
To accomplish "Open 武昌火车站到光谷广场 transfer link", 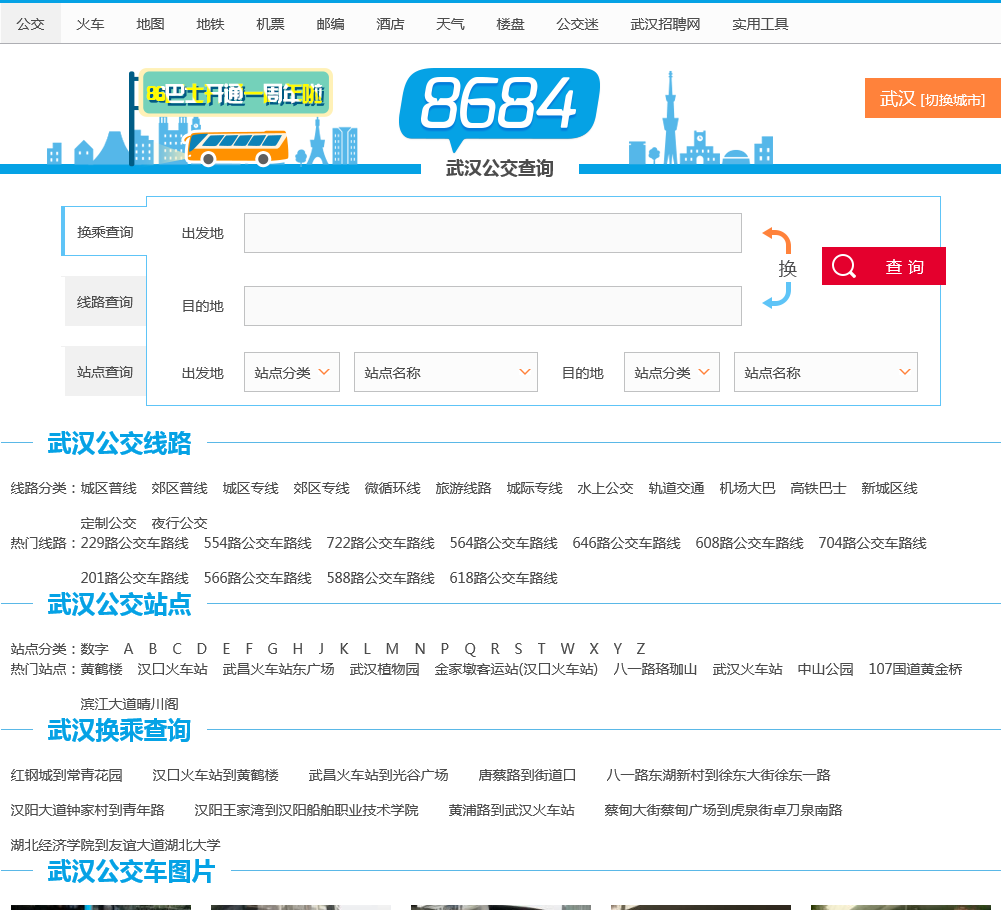I will pos(379,775).
